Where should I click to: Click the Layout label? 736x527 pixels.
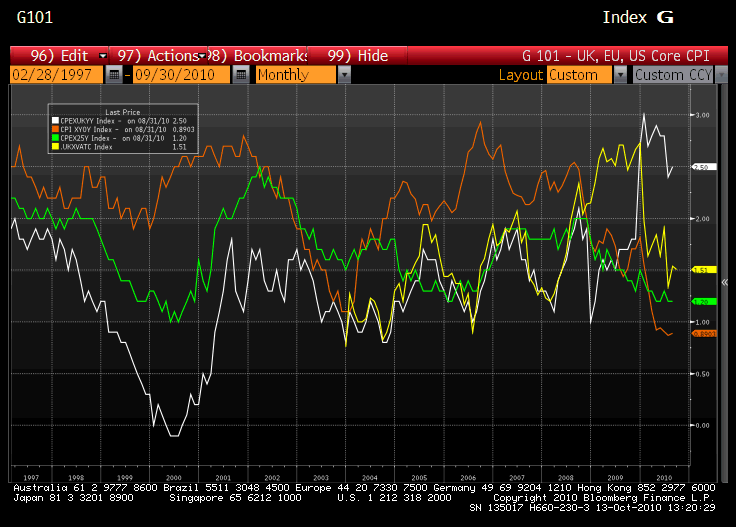coord(521,75)
